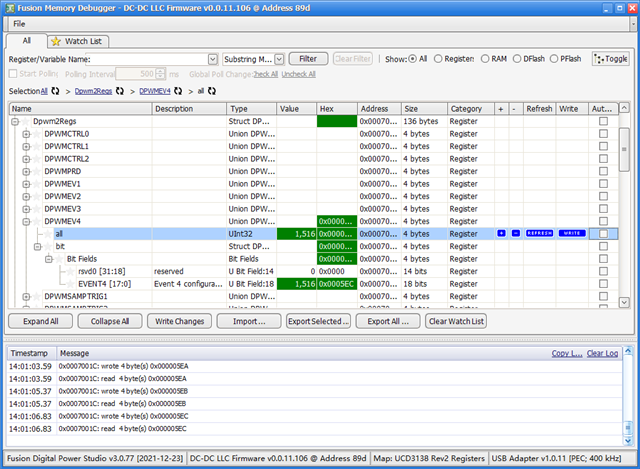
Task: Collapse the DPWMEV4 tree node
Action: point(26,221)
